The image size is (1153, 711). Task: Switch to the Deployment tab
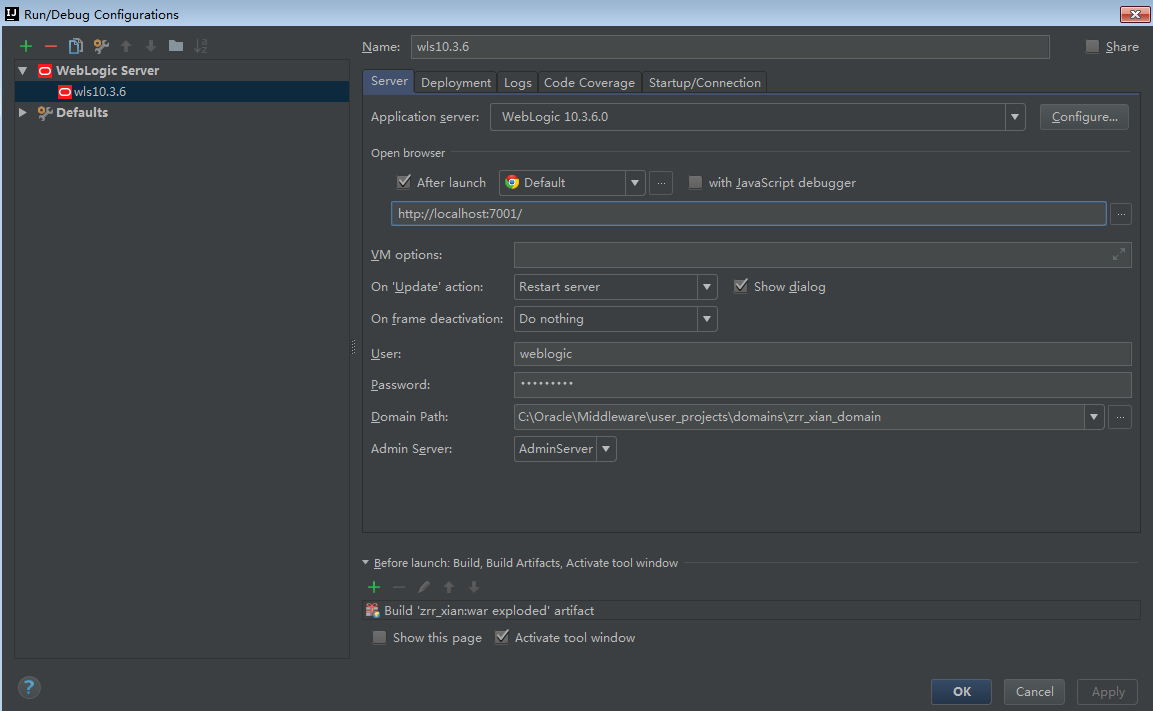tap(456, 82)
